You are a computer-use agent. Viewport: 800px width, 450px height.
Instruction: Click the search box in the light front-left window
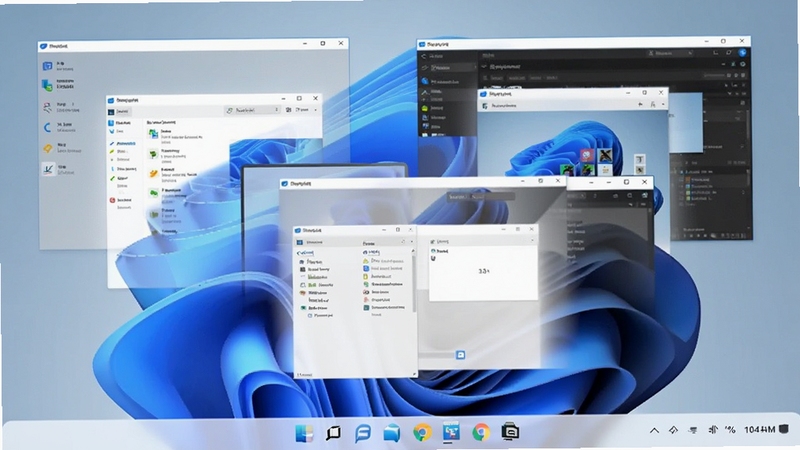click(x=253, y=110)
